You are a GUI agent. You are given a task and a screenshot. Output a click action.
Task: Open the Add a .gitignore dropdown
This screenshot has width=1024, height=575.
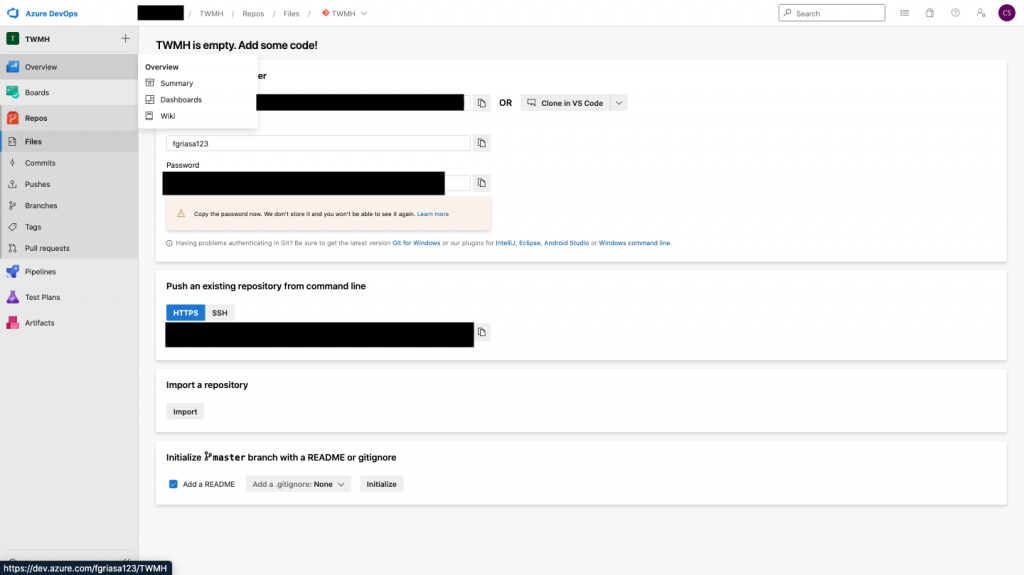[x=298, y=484]
